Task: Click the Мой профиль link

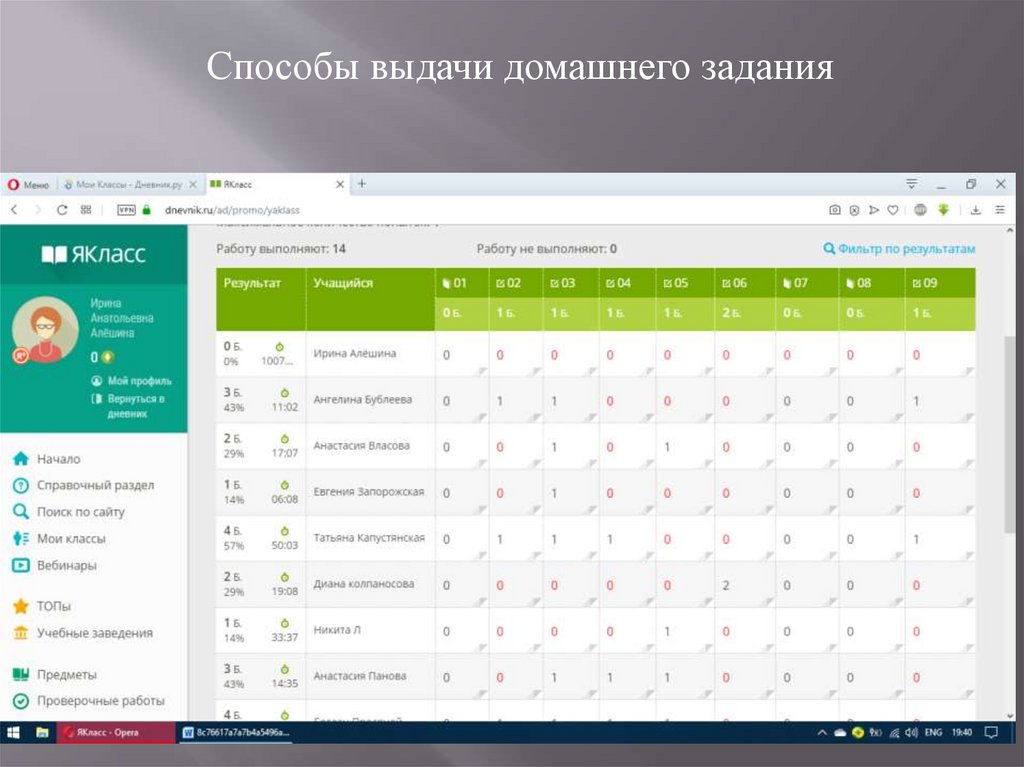Action: (139, 381)
